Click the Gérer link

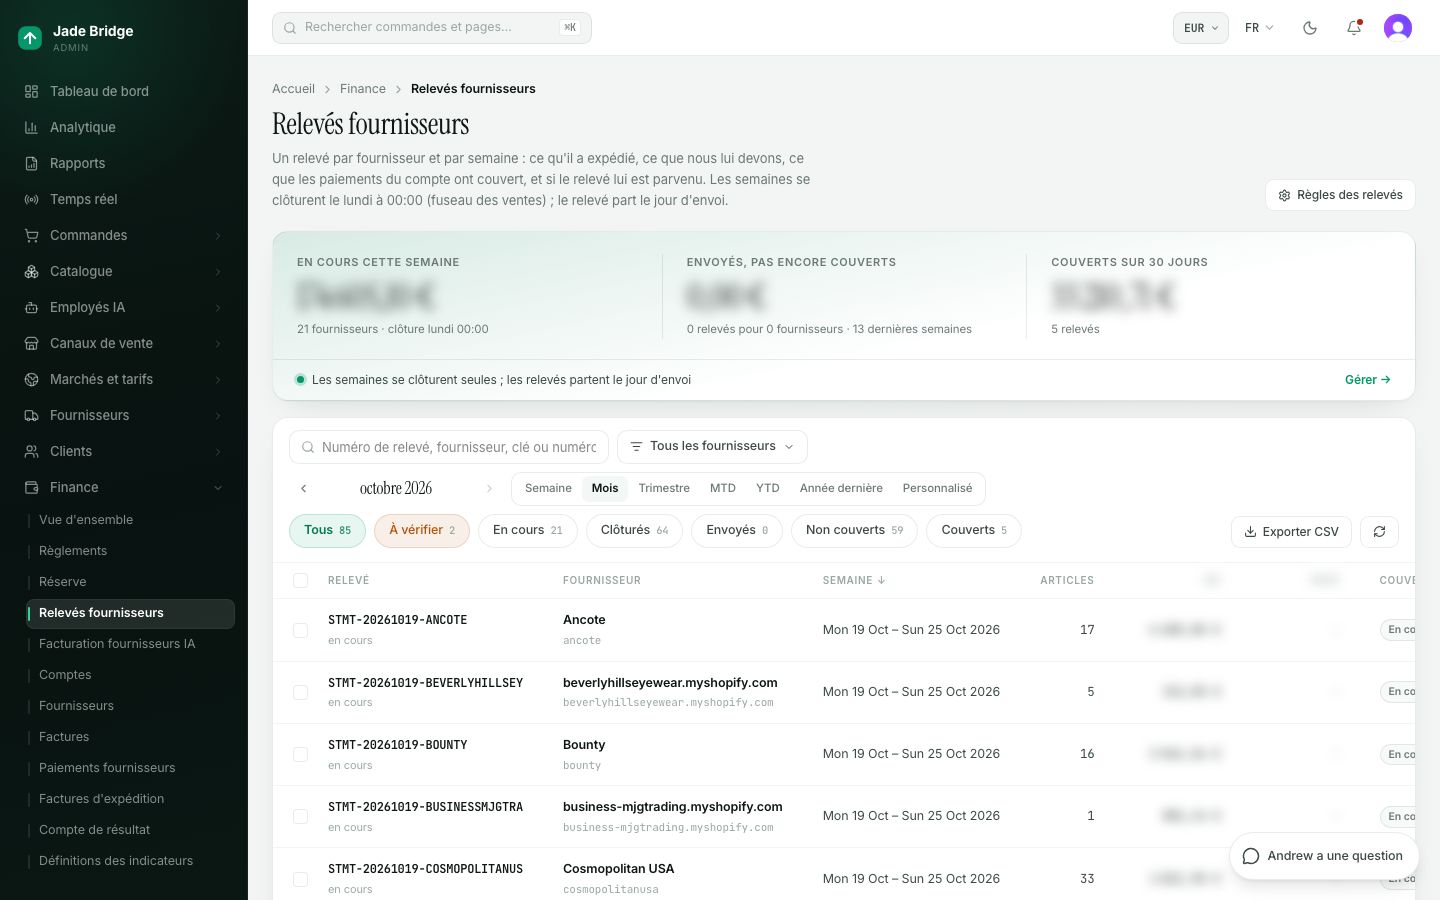1367,380
